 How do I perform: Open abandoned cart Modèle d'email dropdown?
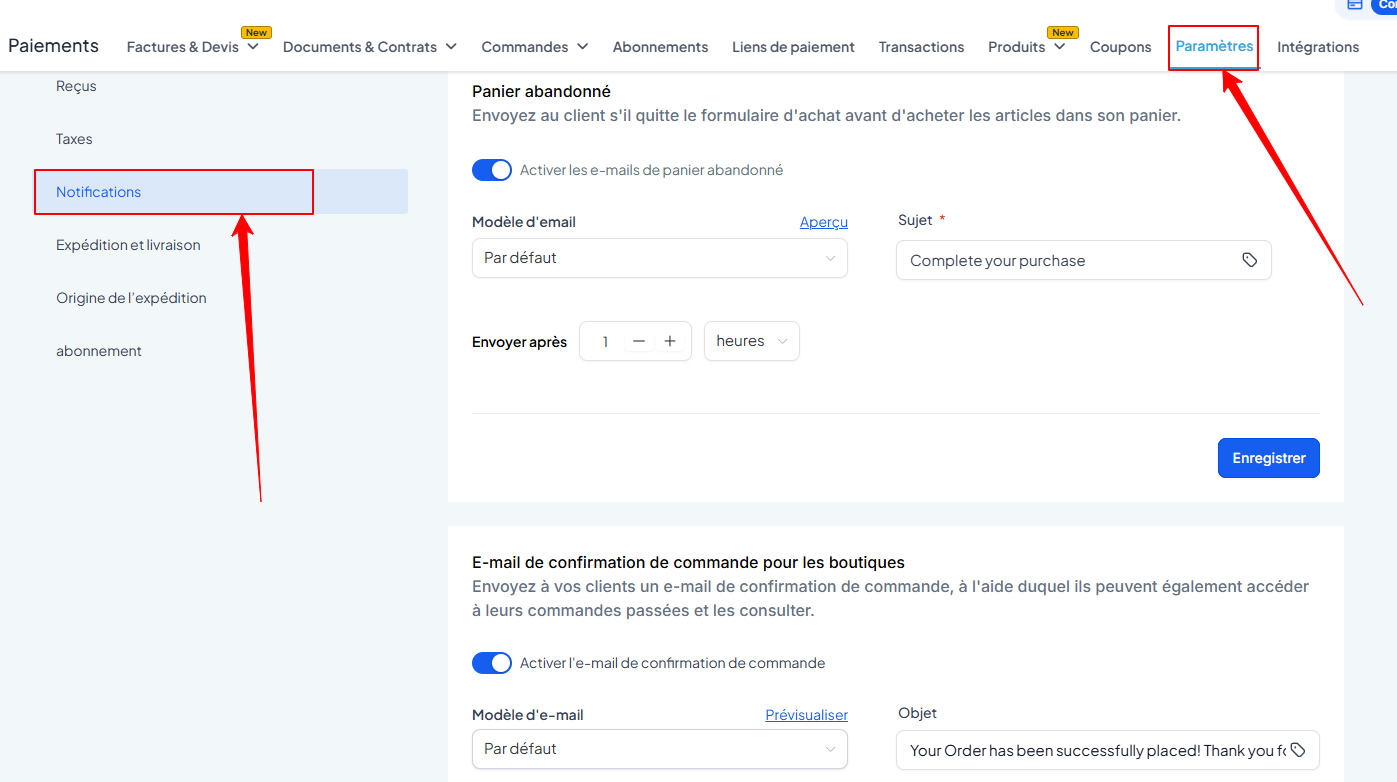(659, 258)
